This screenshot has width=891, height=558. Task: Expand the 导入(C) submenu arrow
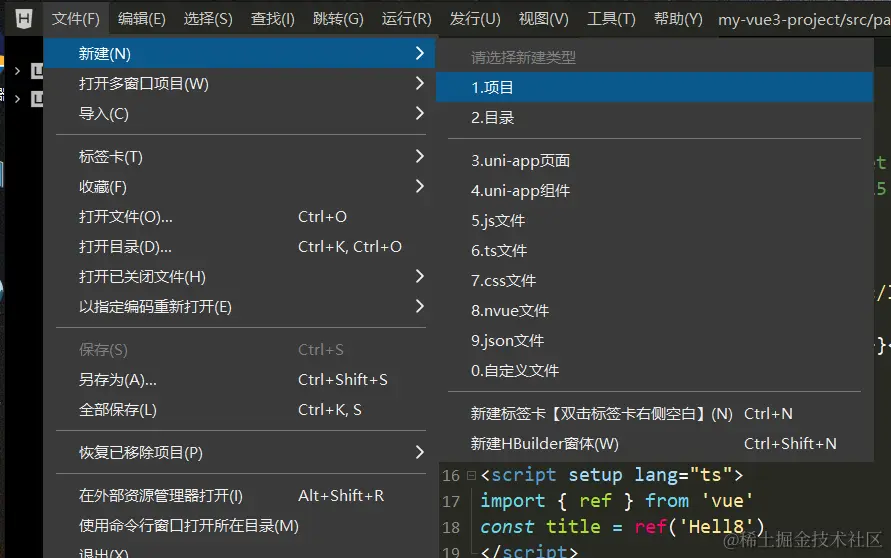[419, 114]
